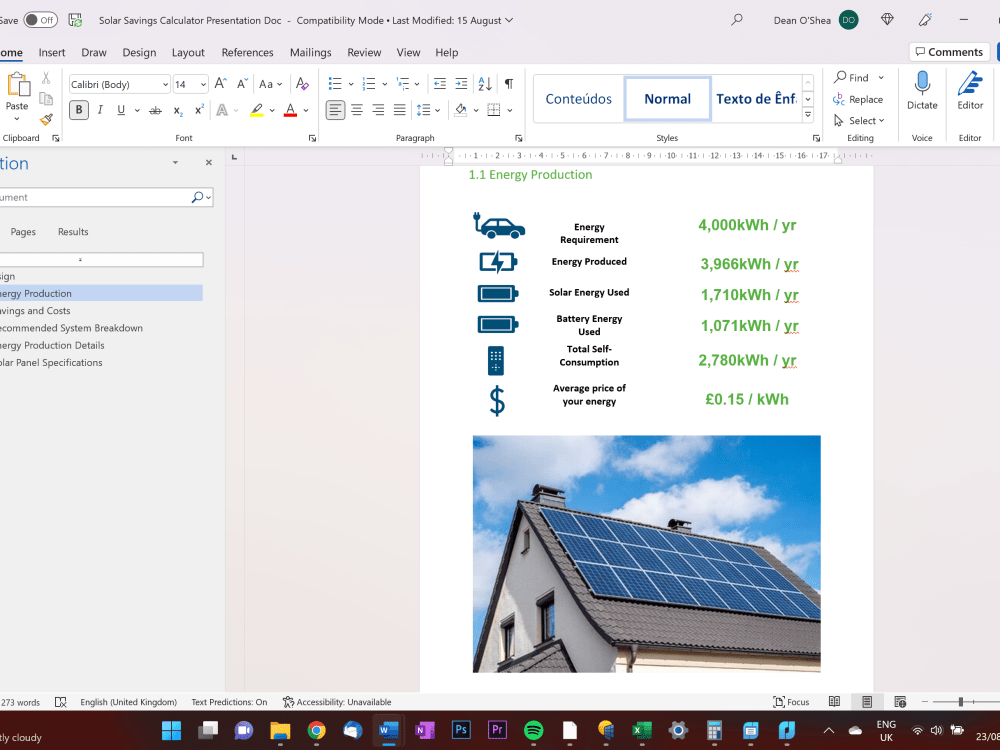Launch Photoshop from the taskbar

coord(460,729)
